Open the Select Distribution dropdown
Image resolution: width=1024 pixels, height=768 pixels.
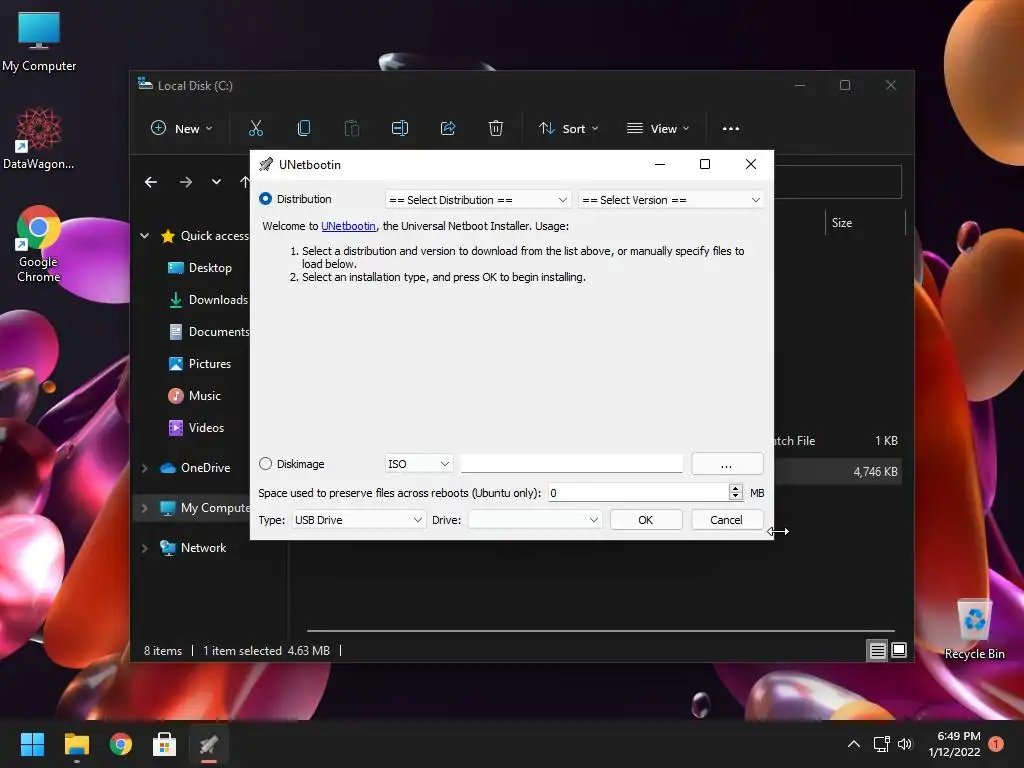point(478,200)
